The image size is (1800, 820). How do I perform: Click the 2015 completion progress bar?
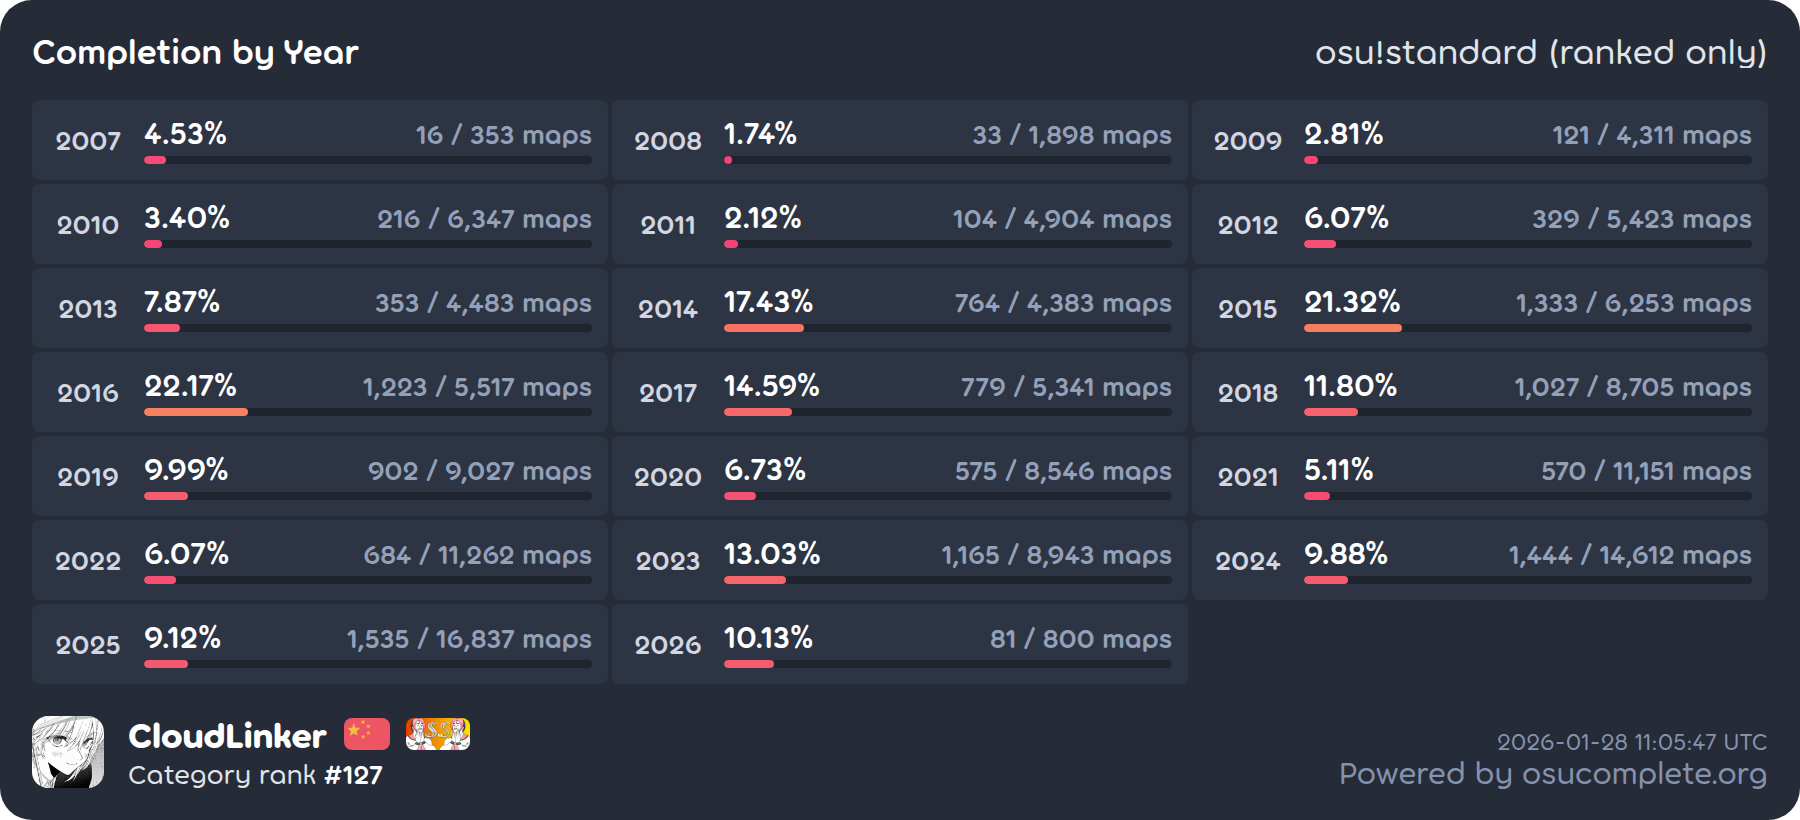point(1527,328)
